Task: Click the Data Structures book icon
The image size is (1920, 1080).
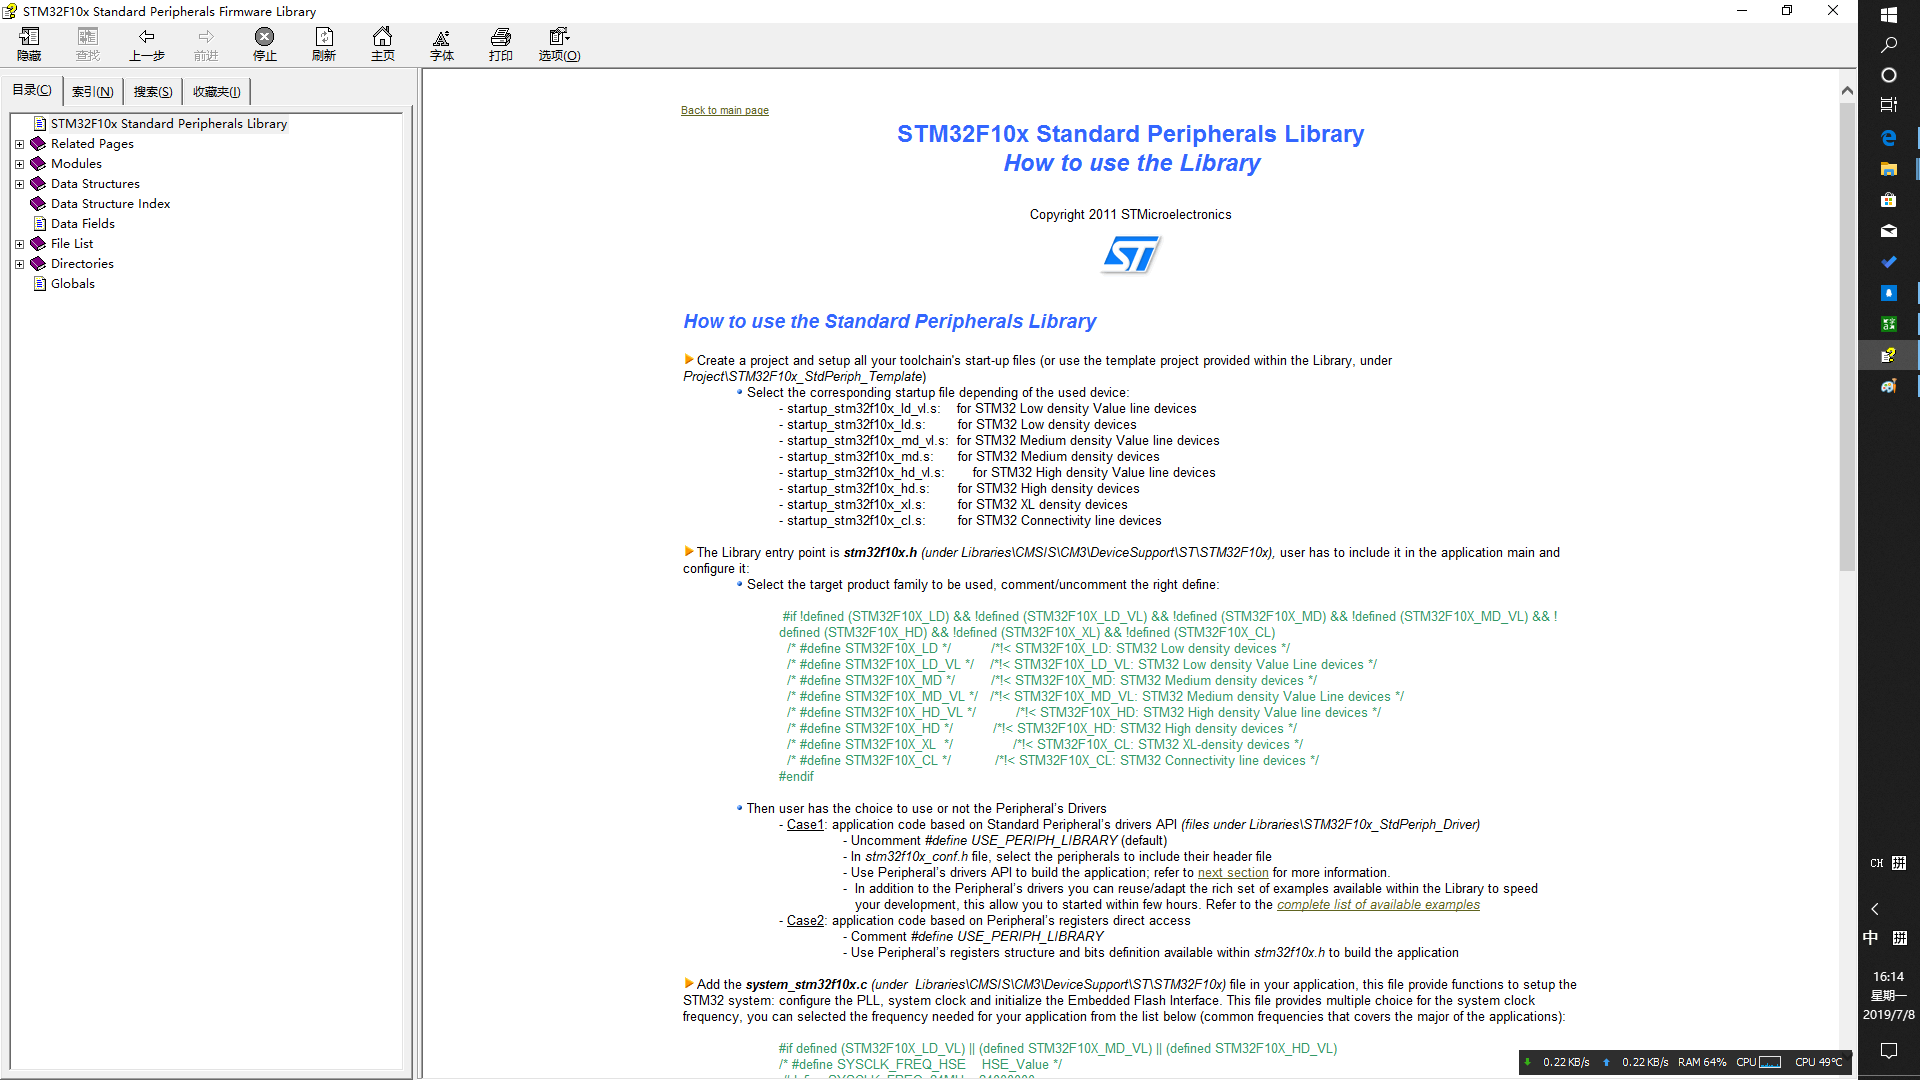Action: [39, 184]
